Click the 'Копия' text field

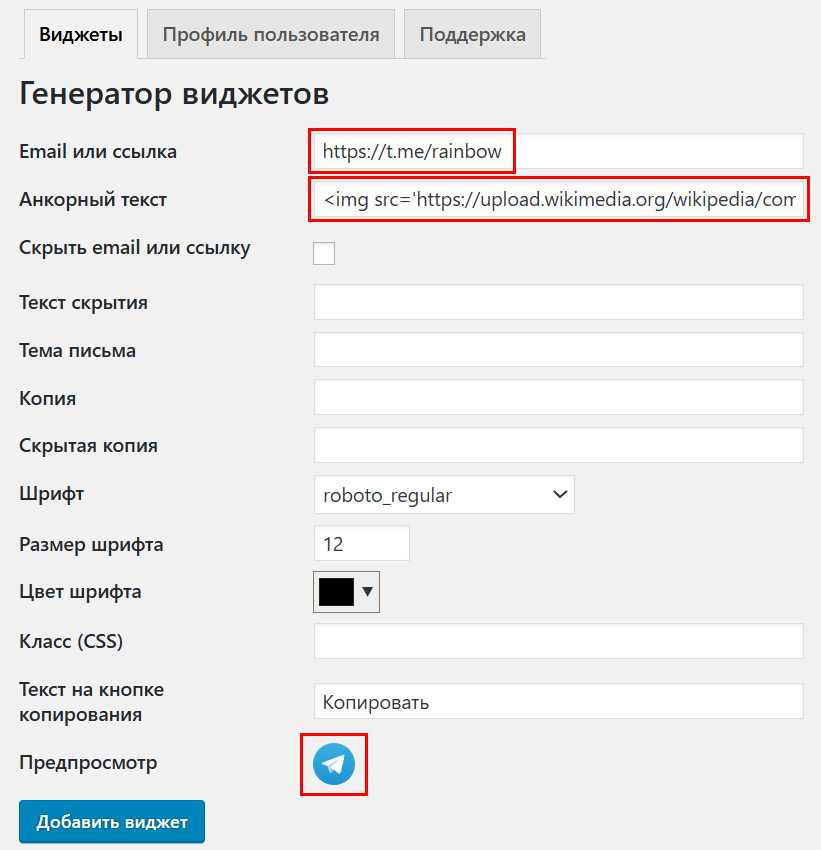pos(558,398)
